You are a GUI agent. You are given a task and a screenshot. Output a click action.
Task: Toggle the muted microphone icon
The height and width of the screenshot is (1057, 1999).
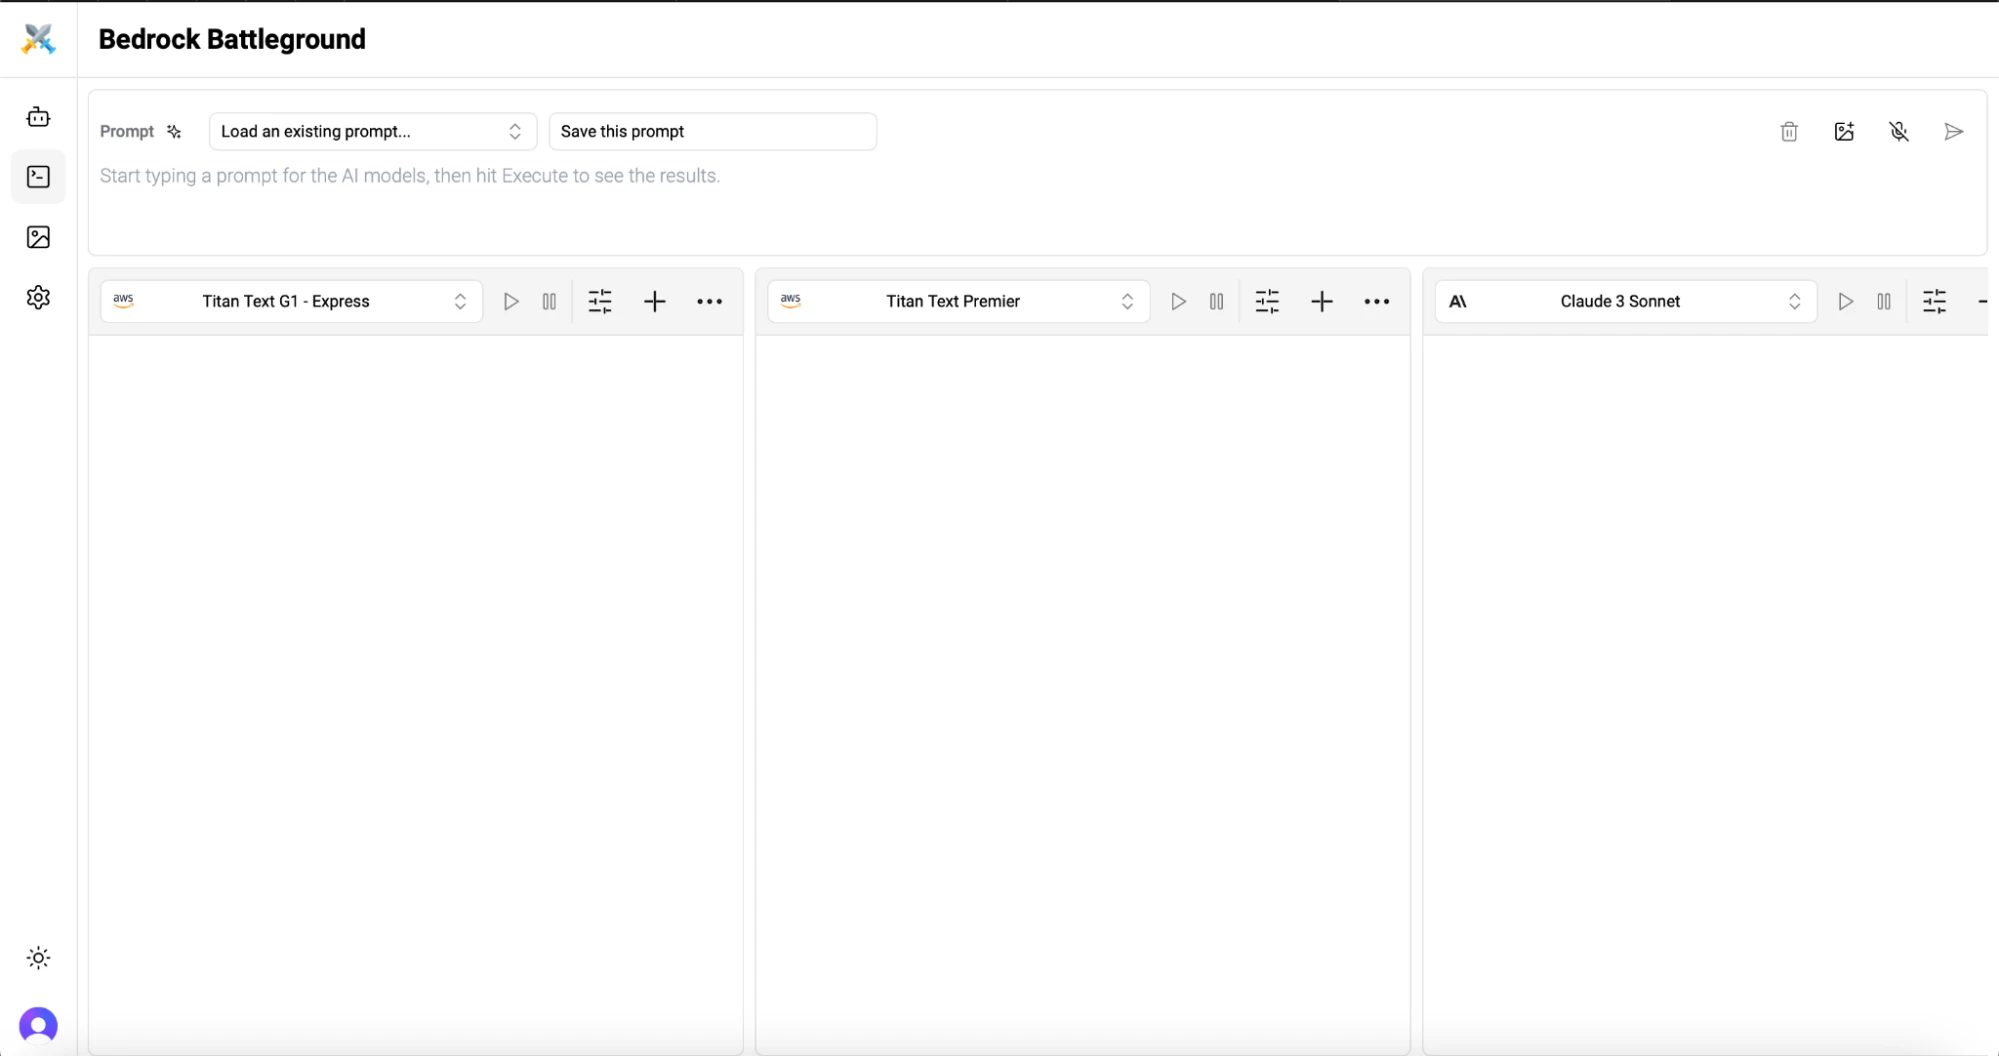[1899, 131]
